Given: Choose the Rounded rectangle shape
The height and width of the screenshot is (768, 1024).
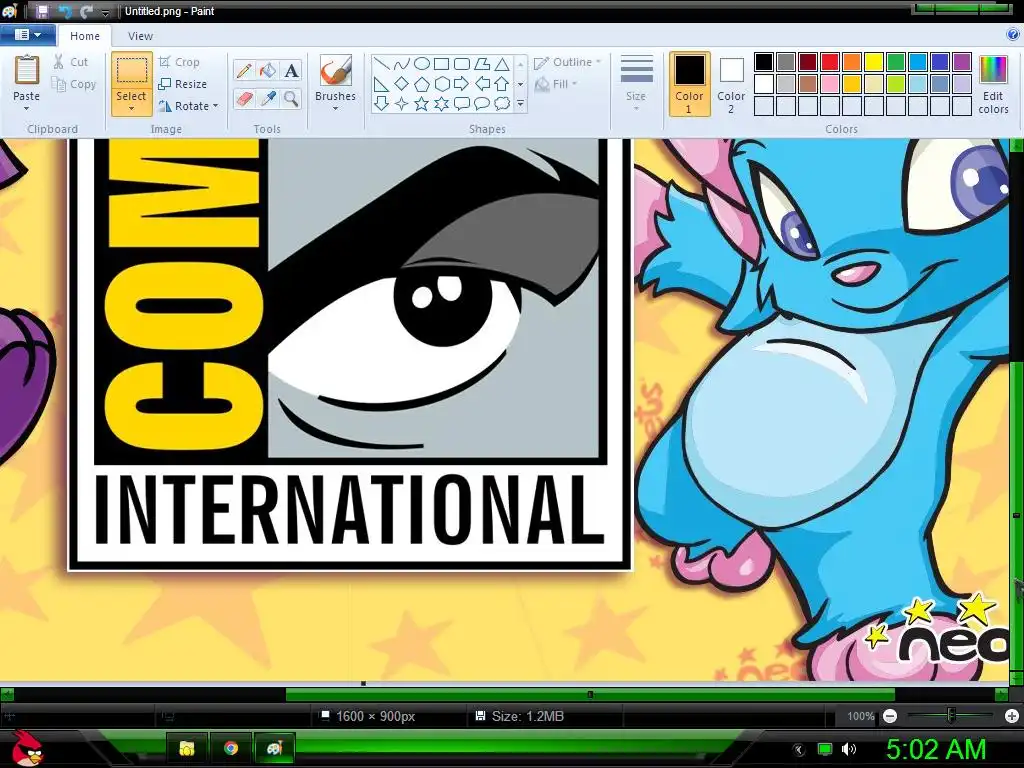Looking at the screenshot, I should pyautogui.click(x=462, y=64).
